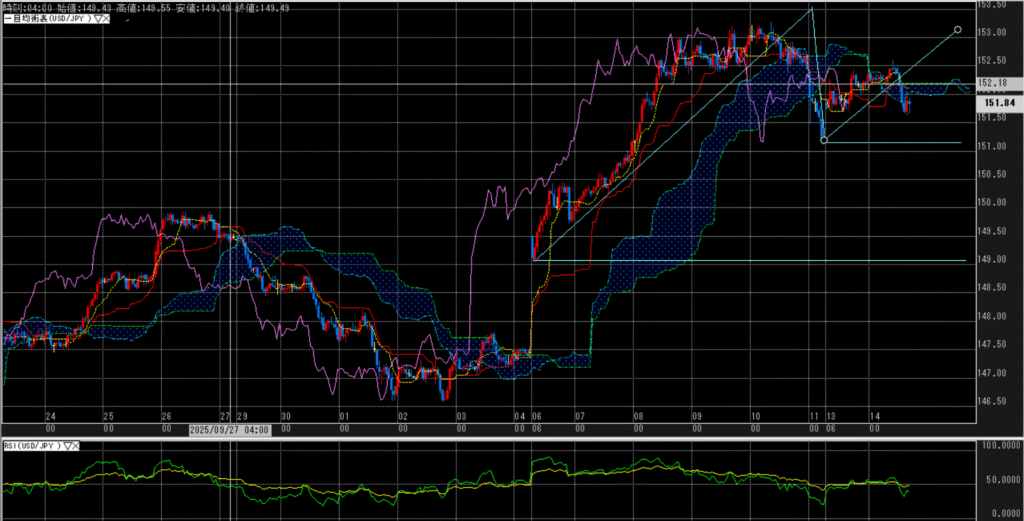Select the horizontal line at 149.00
The image size is (1024, 521).
[750, 260]
